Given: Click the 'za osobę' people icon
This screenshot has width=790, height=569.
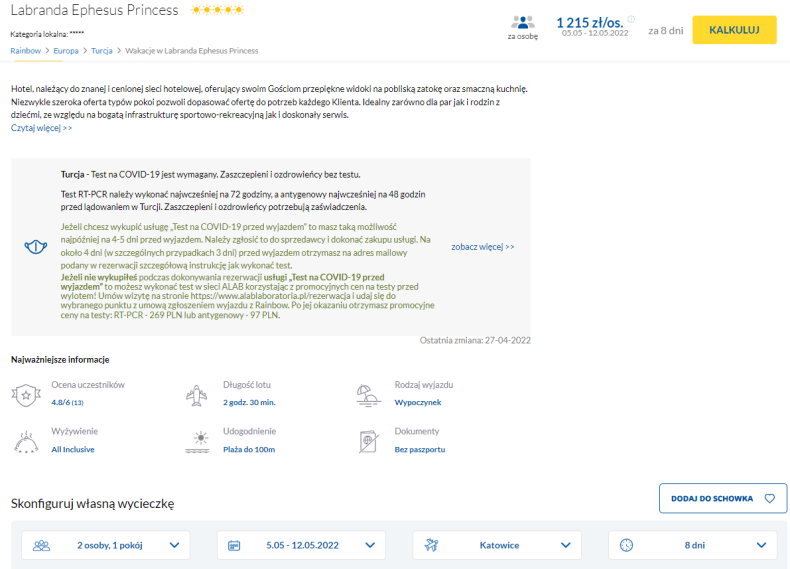Looking at the screenshot, I should click(522, 22).
